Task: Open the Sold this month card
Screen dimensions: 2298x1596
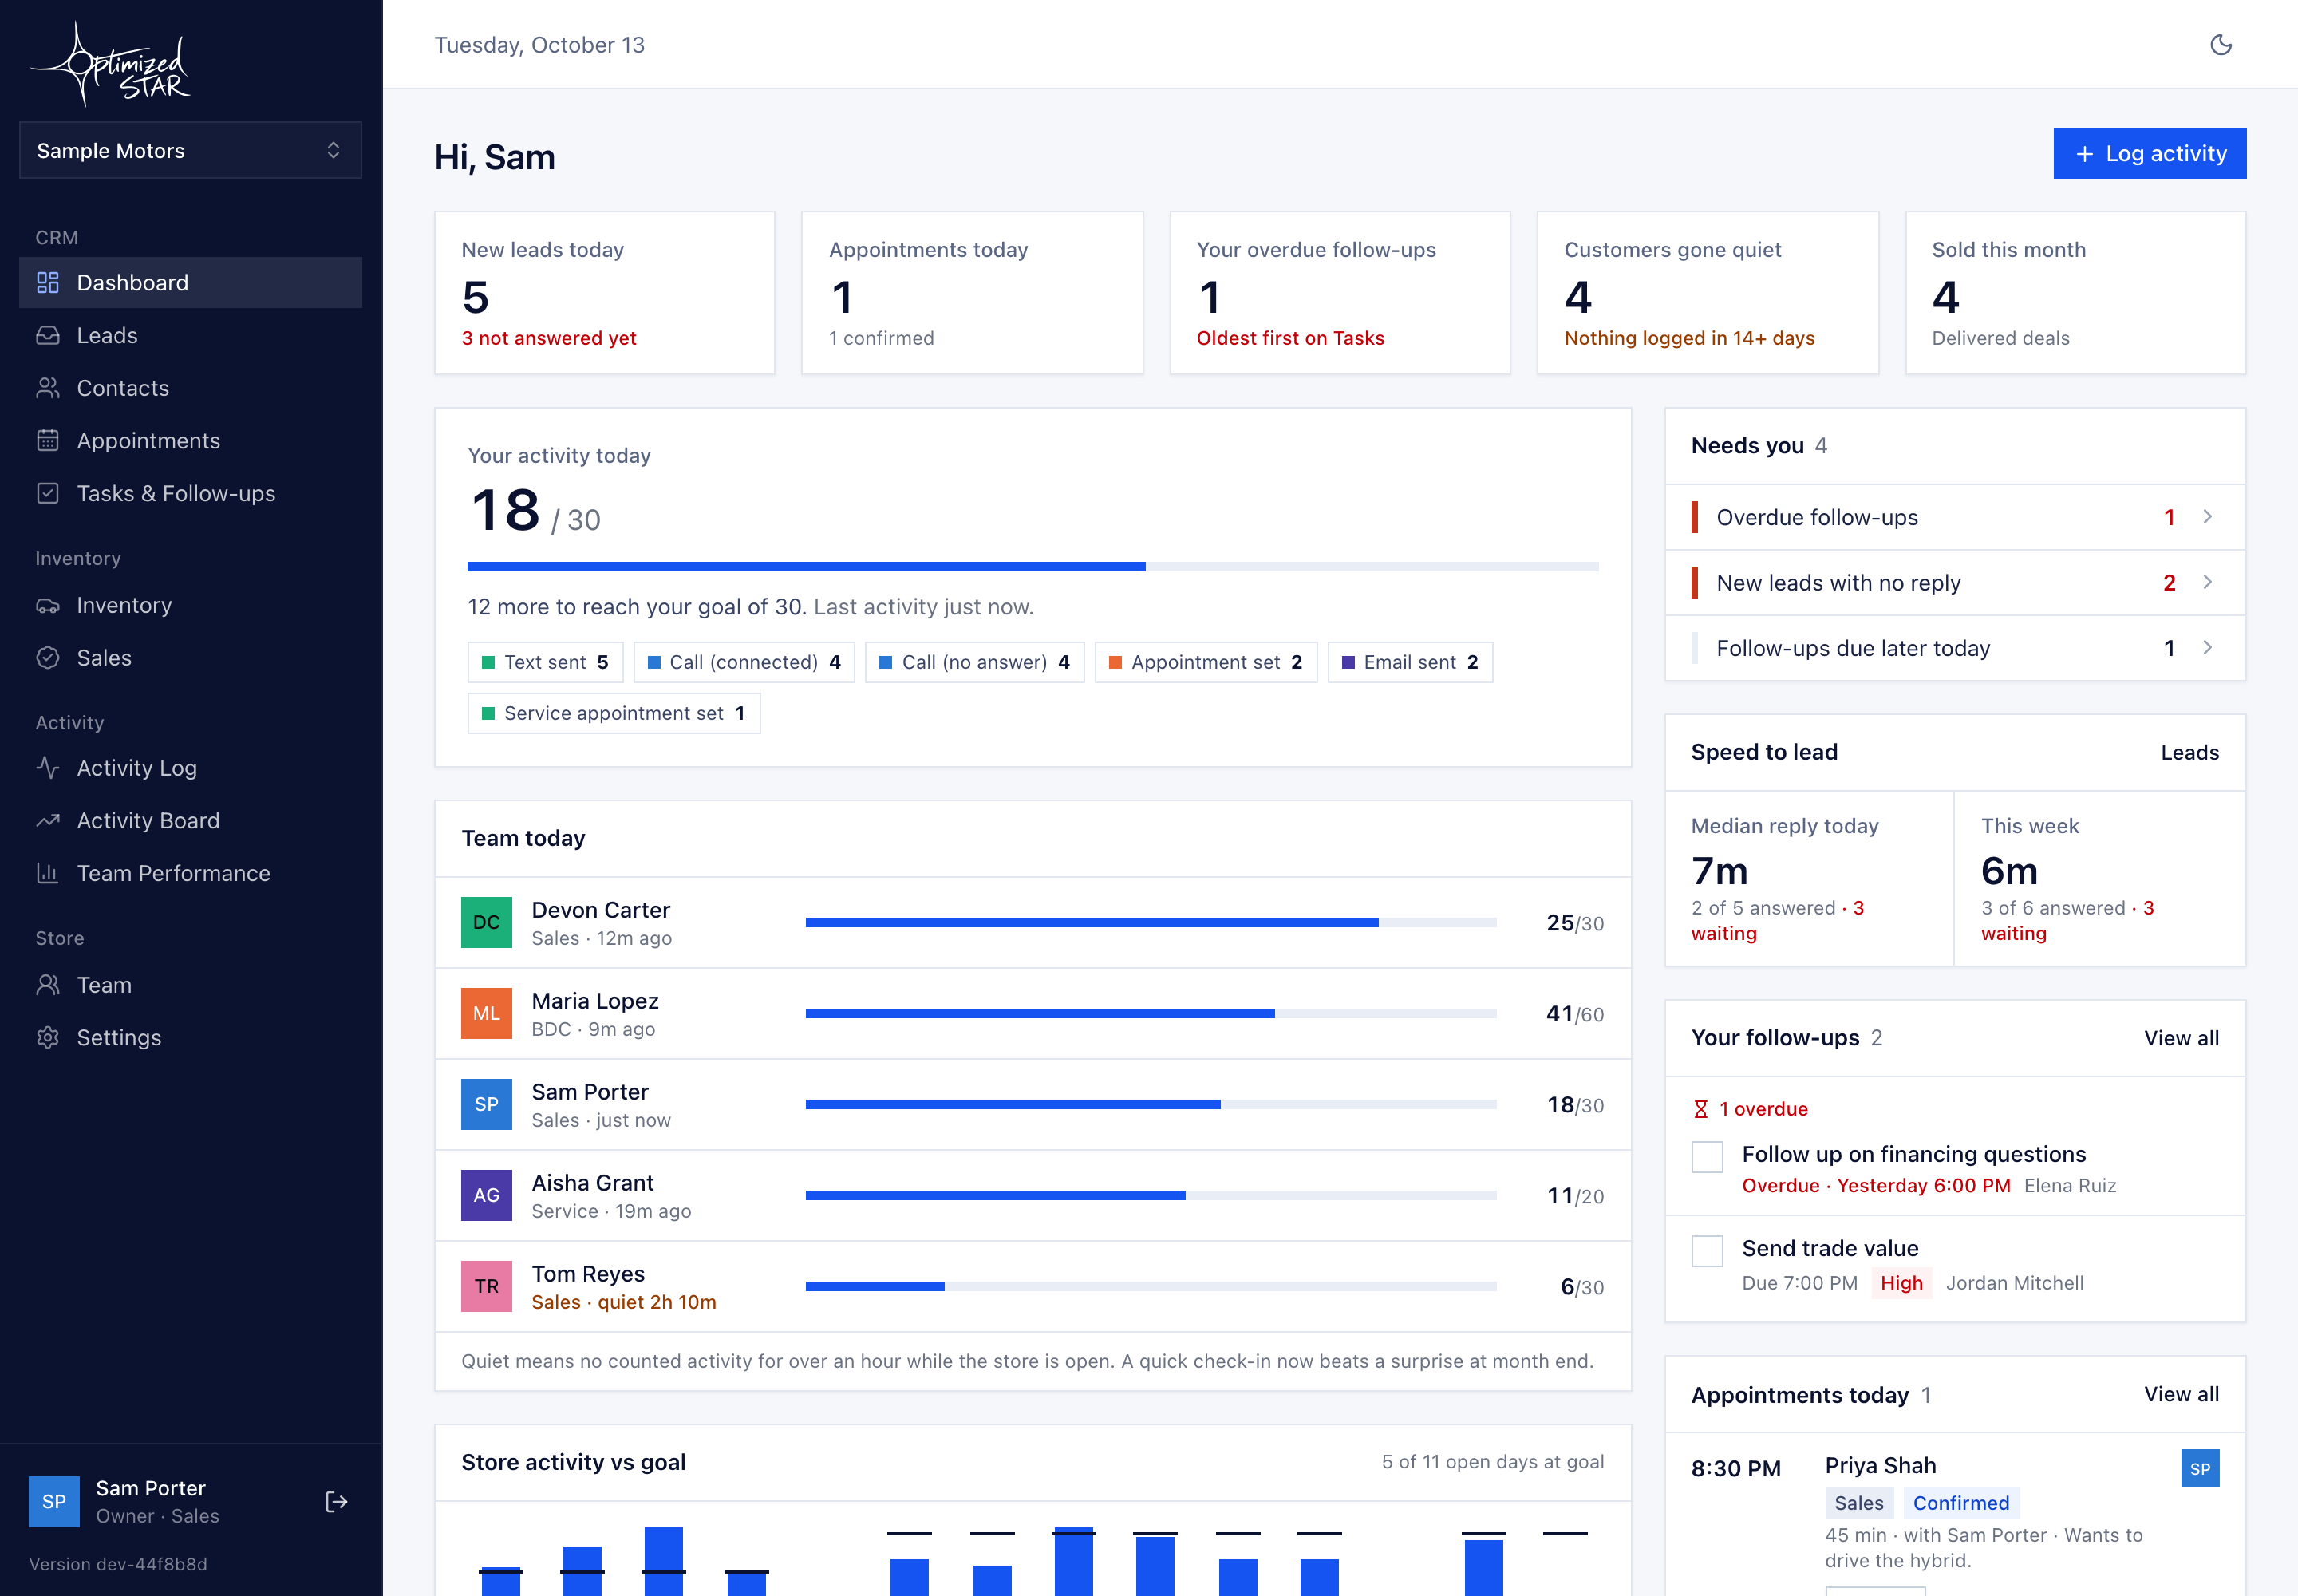Action: (x=2076, y=293)
